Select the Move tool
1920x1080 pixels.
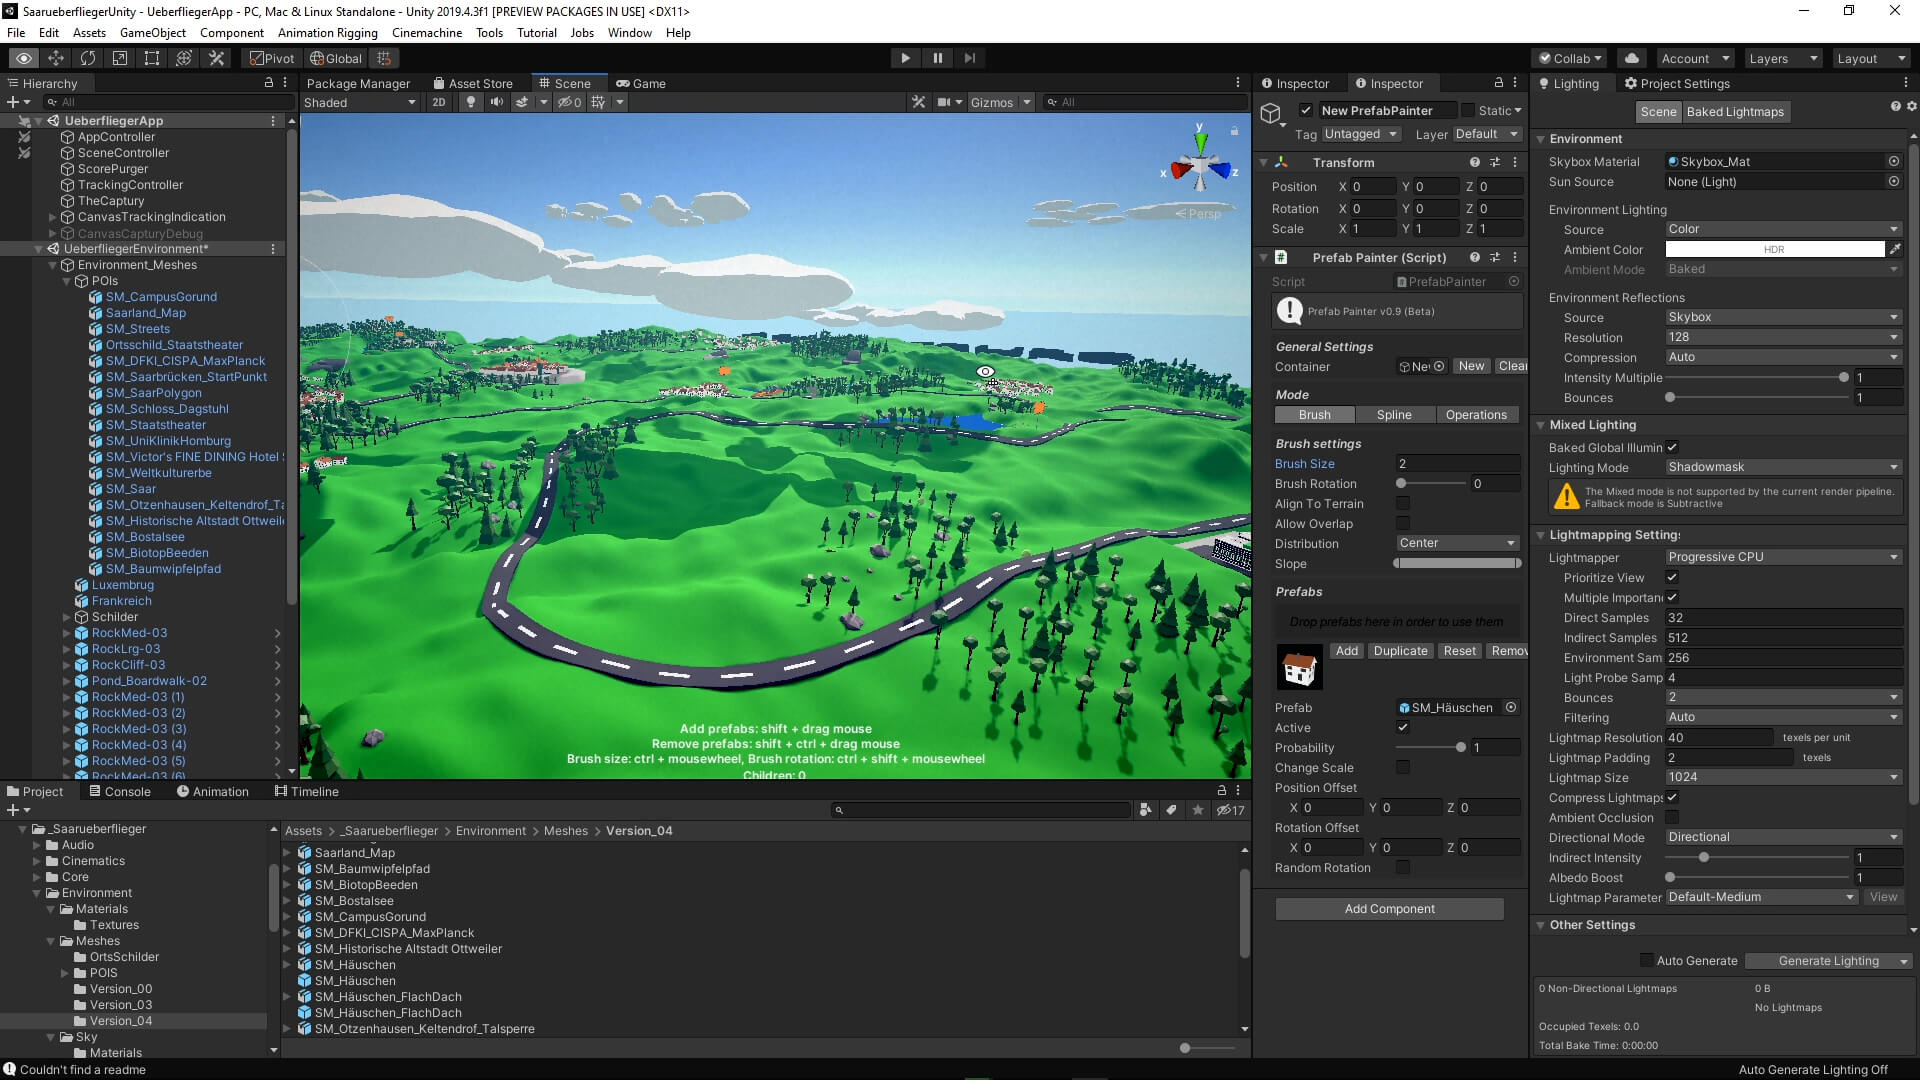click(x=56, y=58)
